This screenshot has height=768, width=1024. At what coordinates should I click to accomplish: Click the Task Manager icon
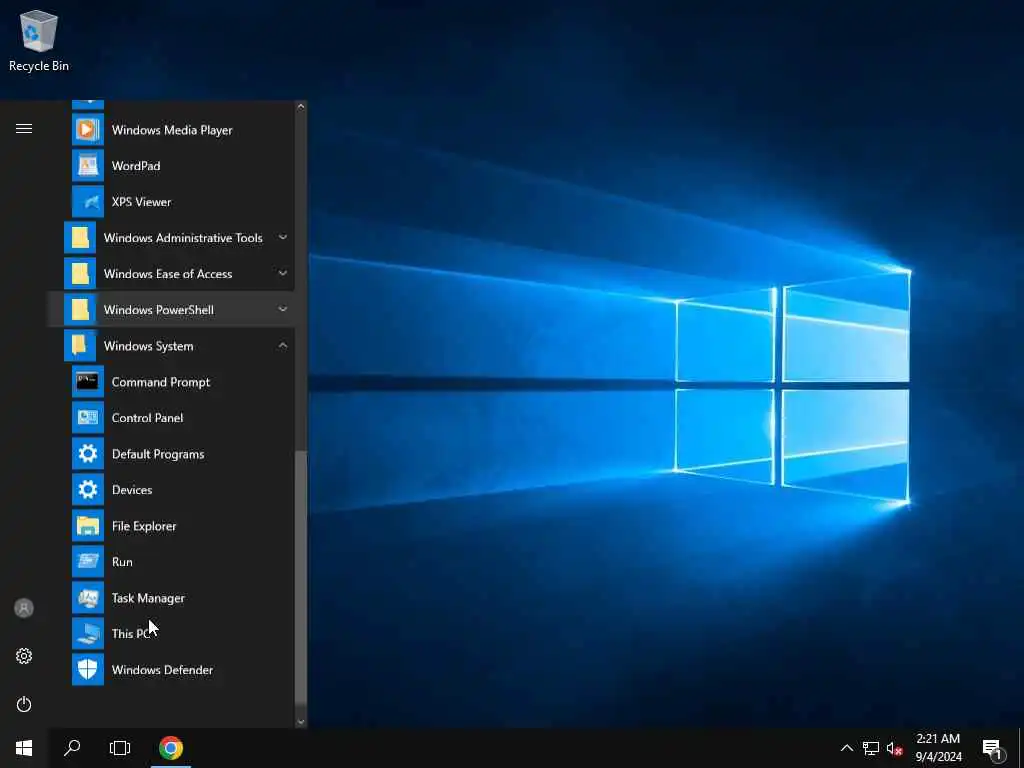pos(88,598)
